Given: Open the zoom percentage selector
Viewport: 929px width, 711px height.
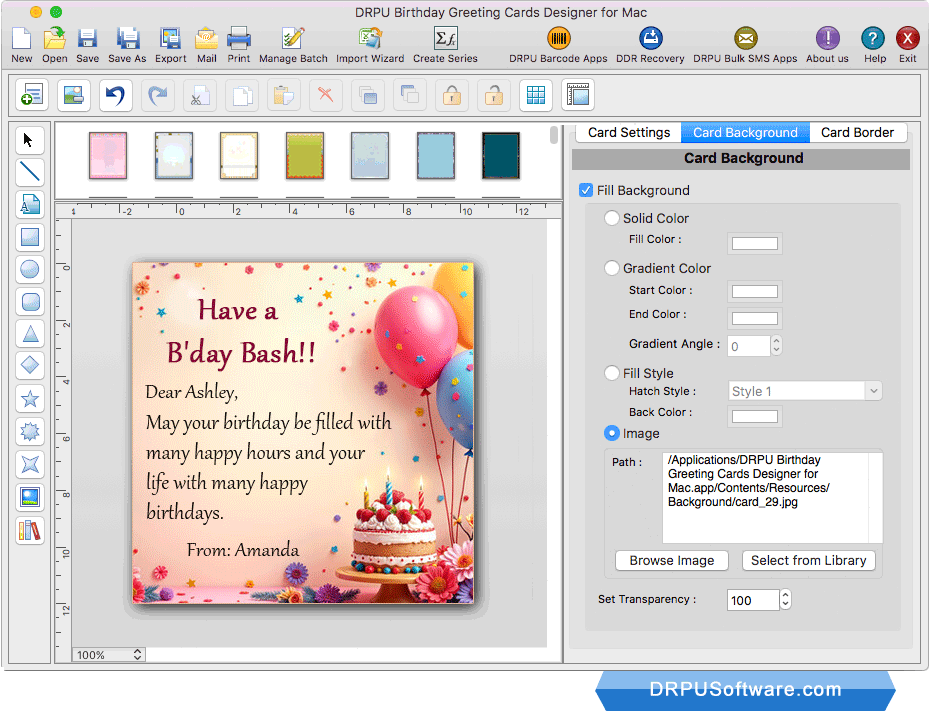Looking at the screenshot, I should 107,655.
